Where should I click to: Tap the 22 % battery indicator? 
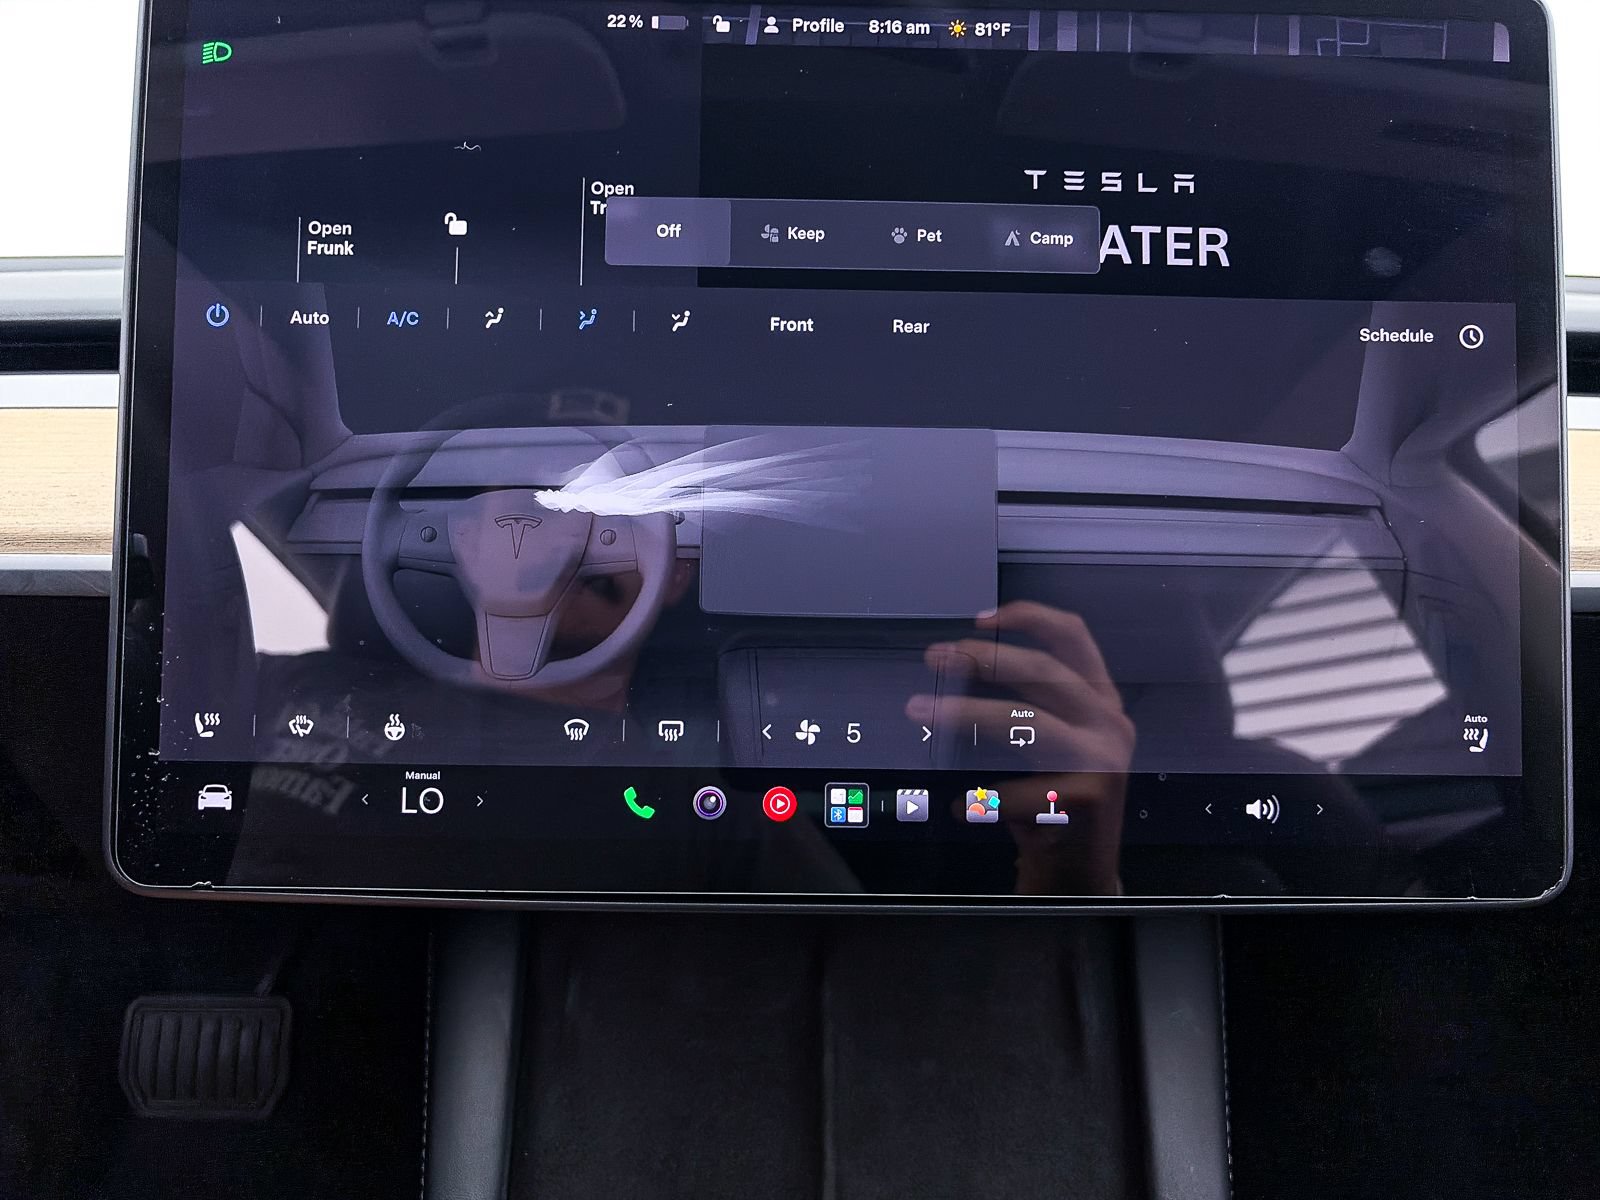(646, 22)
